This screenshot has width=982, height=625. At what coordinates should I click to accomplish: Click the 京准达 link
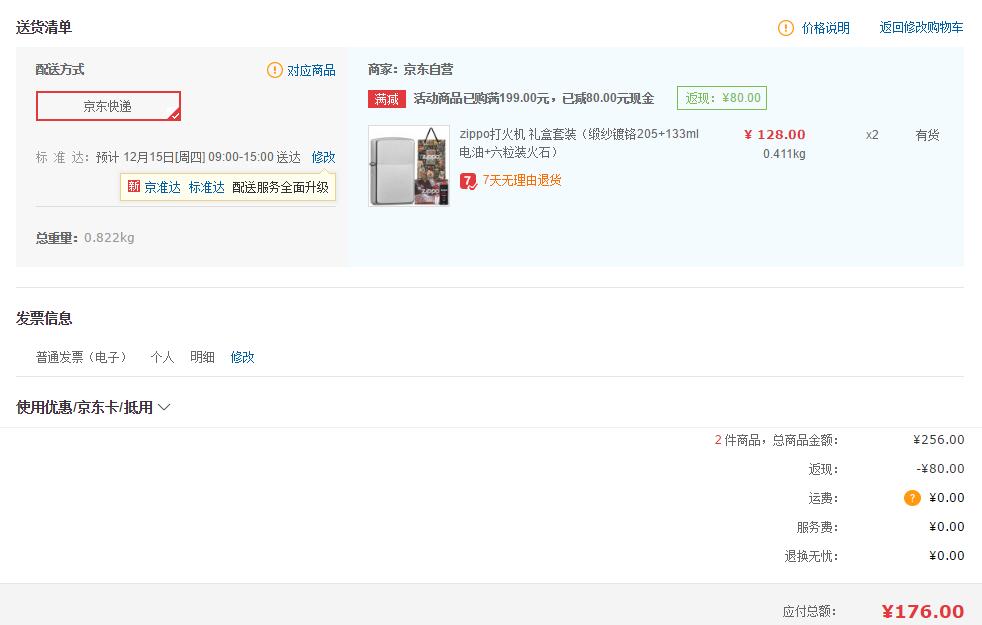[x=162, y=187]
